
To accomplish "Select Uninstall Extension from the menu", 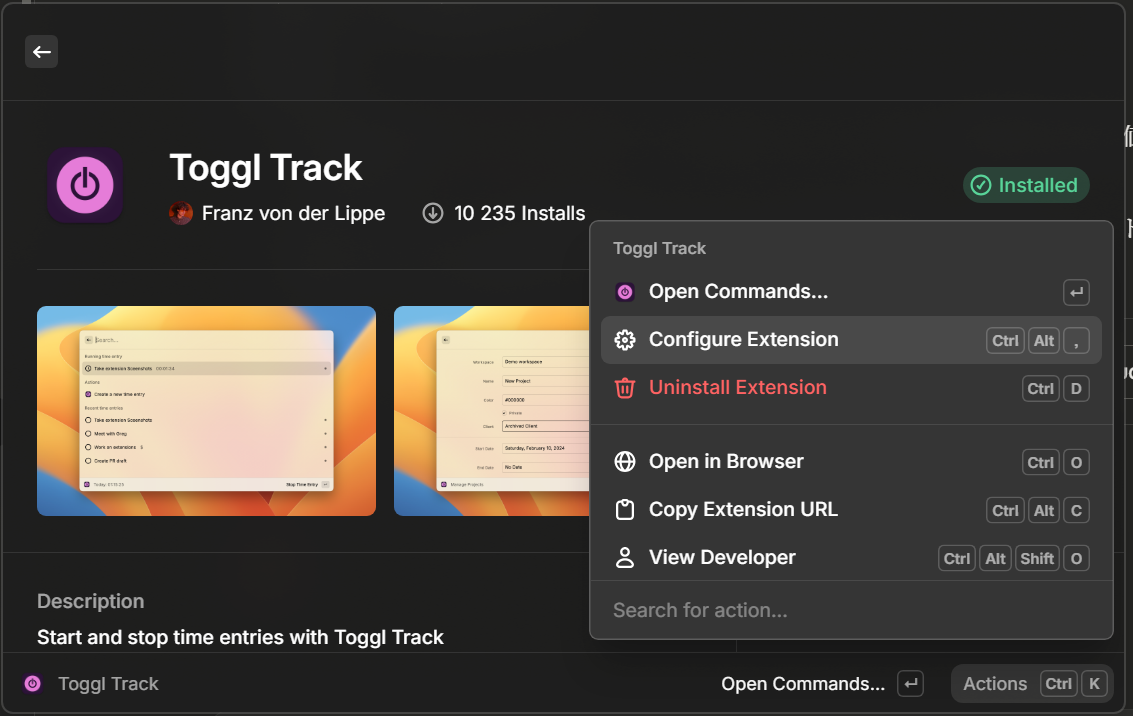I will point(740,388).
